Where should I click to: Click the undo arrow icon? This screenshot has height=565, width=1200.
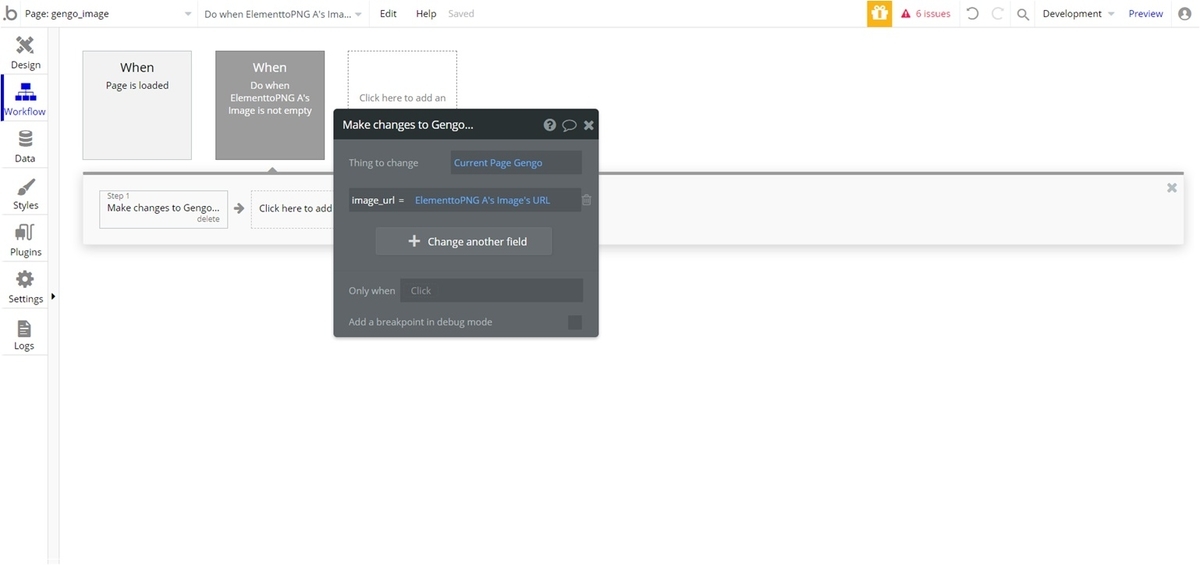pos(972,14)
